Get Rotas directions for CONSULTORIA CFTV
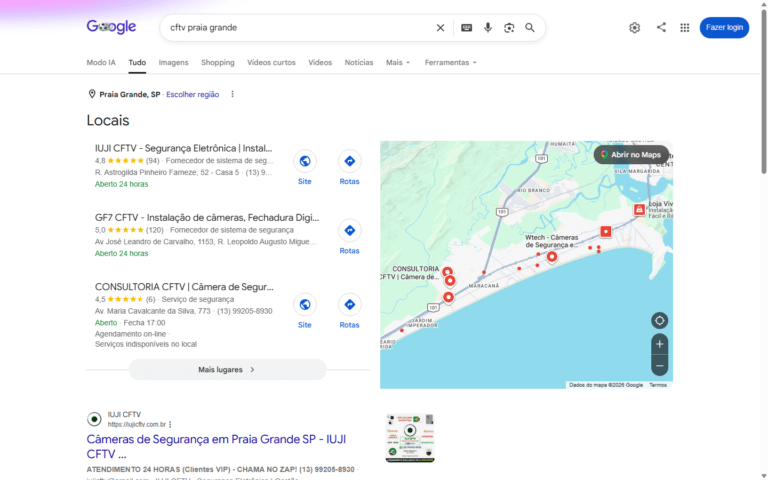Image resolution: width=768 pixels, height=480 pixels. (x=349, y=305)
